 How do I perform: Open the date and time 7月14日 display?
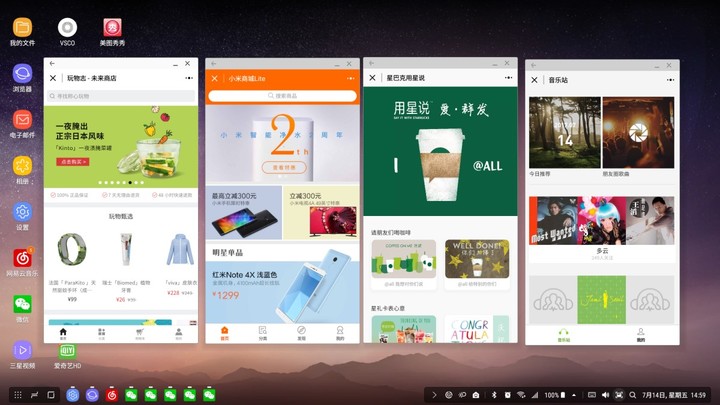[x=674, y=395]
